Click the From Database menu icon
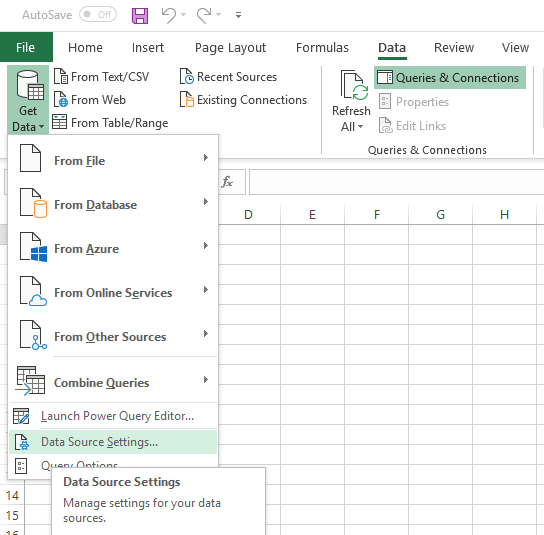Screen dimensions: 544x535 33,203
